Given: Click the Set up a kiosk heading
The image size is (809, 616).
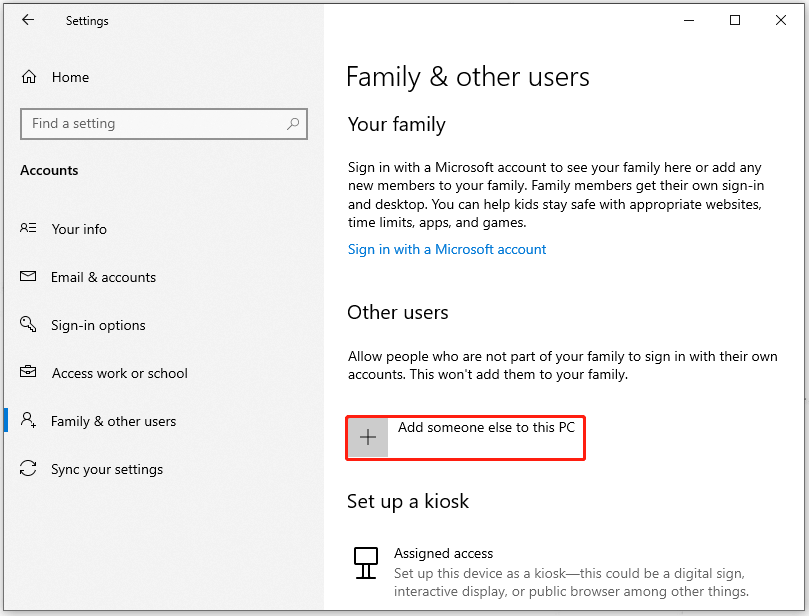Looking at the screenshot, I should 408,501.
